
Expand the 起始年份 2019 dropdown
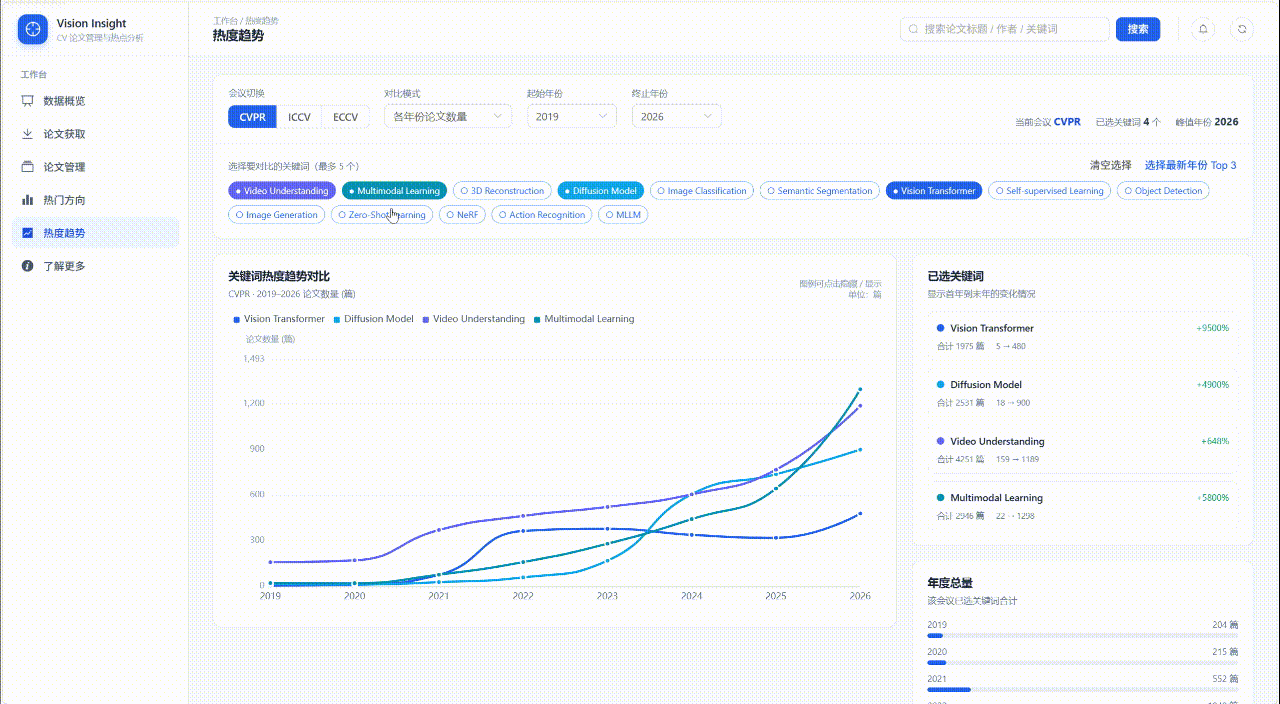pos(572,116)
